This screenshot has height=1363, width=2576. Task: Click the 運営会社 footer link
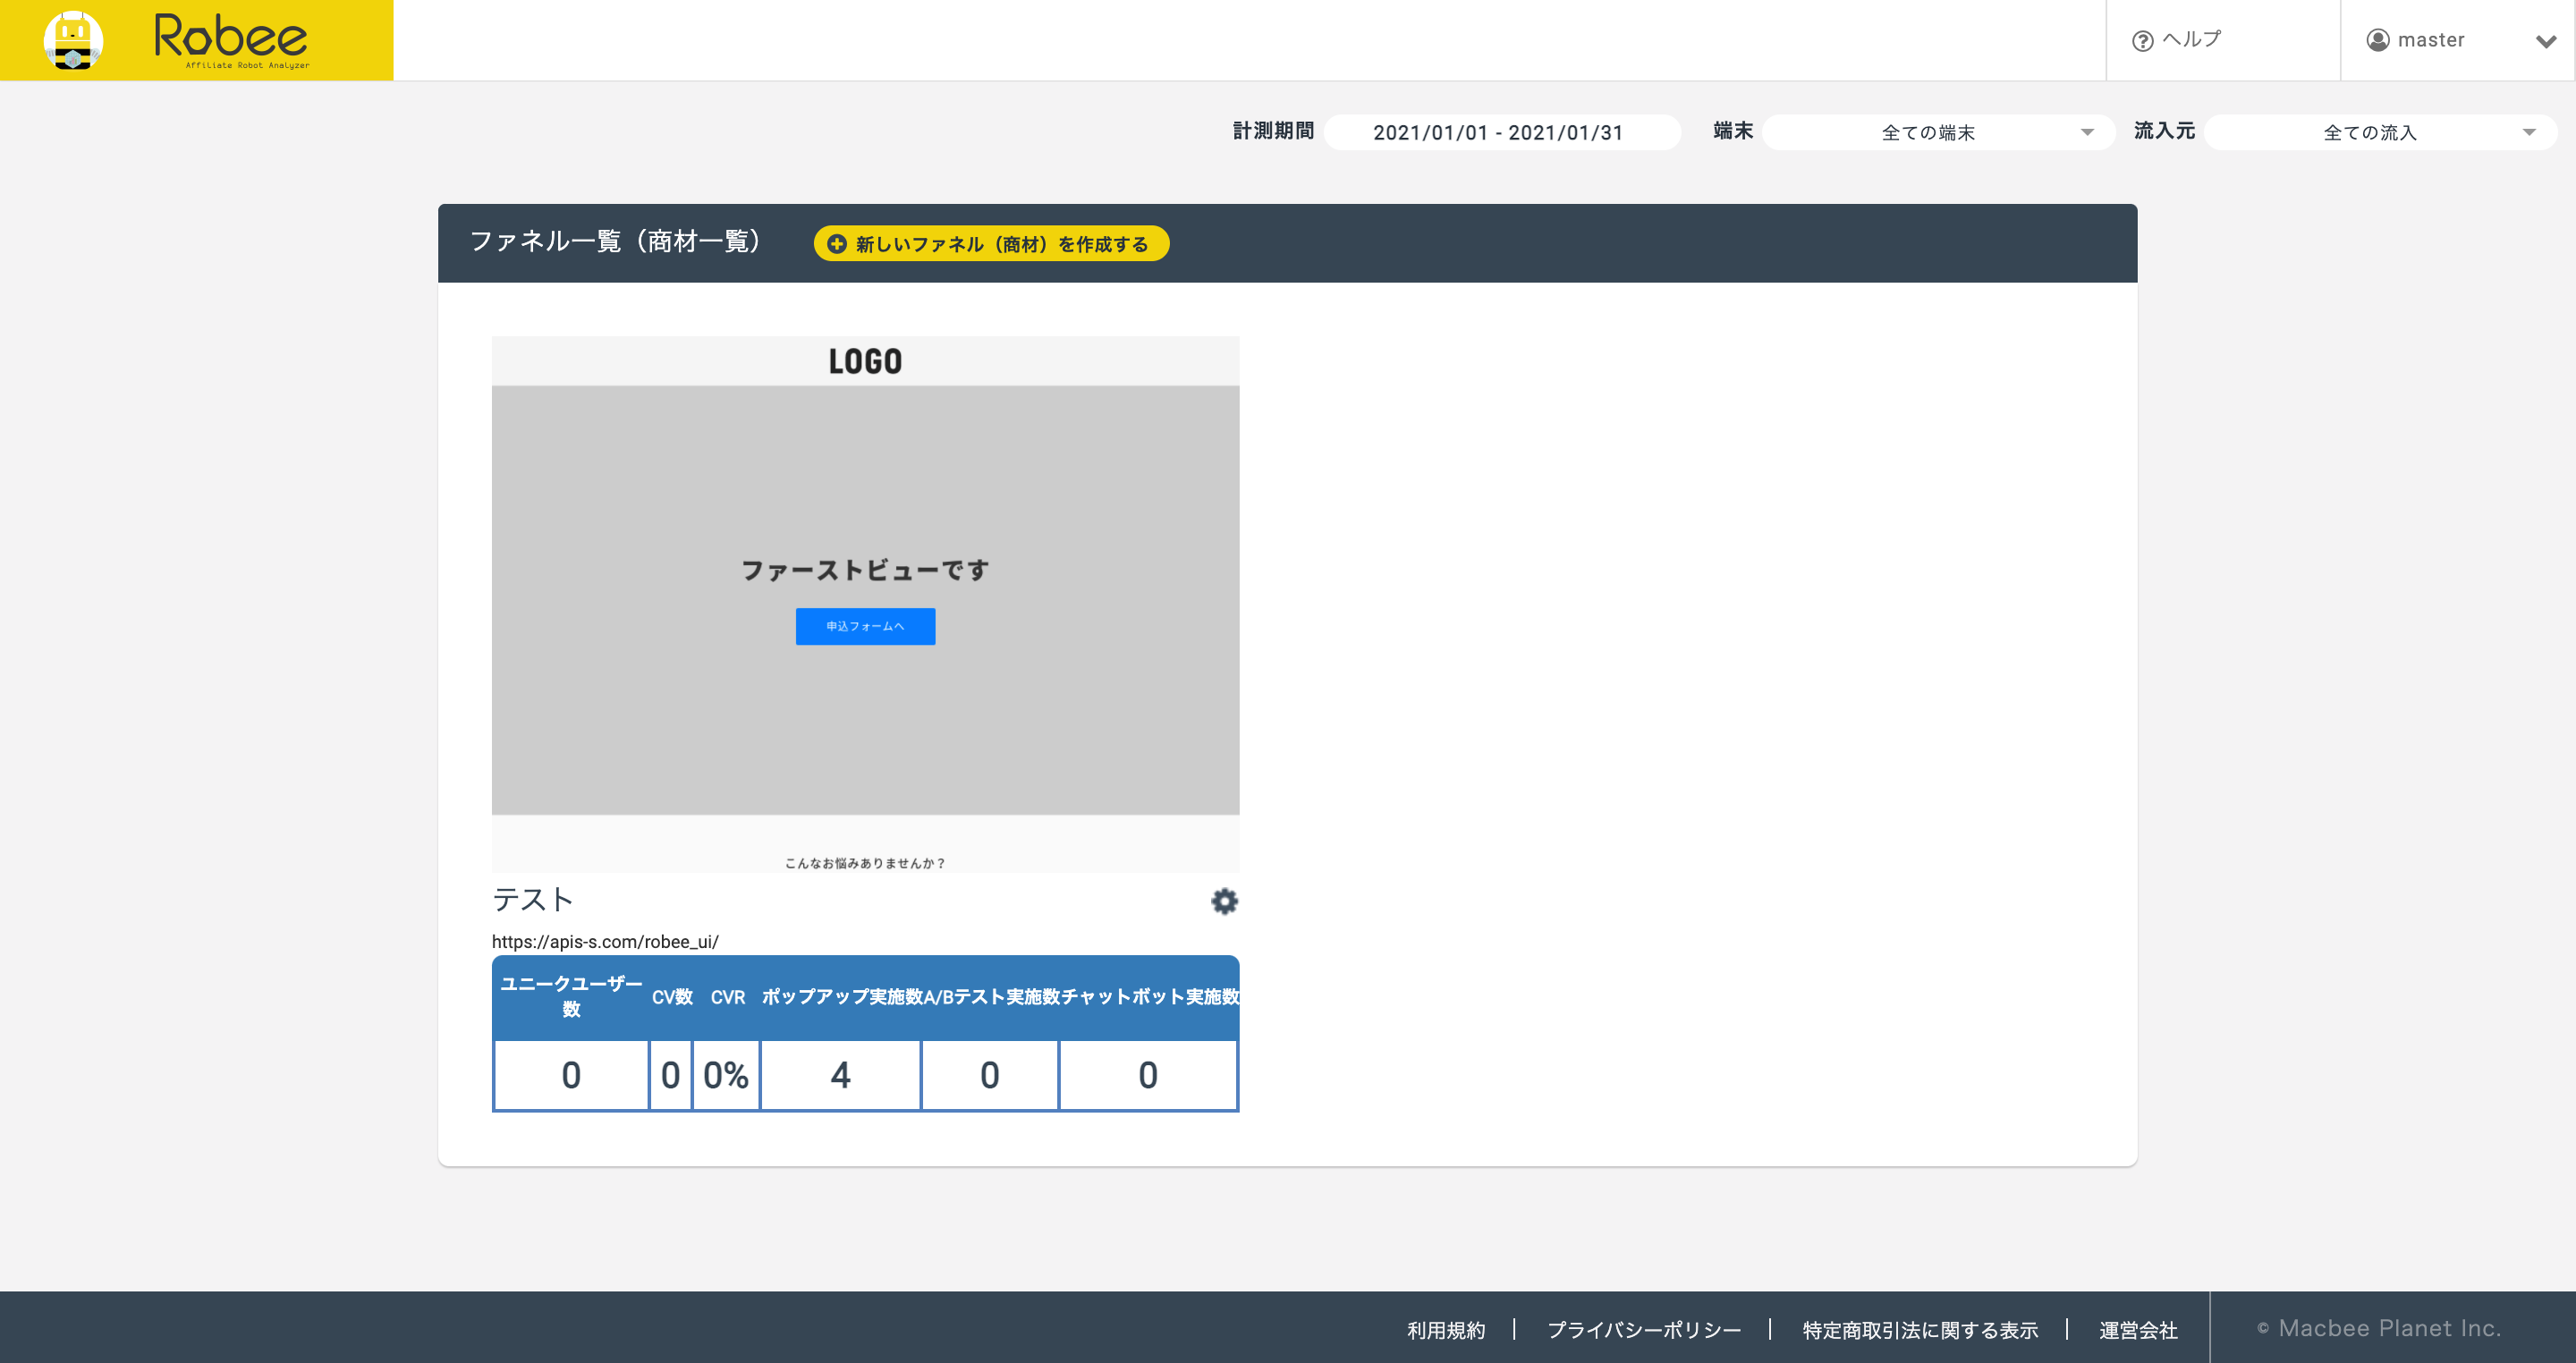pos(2138,1330)
